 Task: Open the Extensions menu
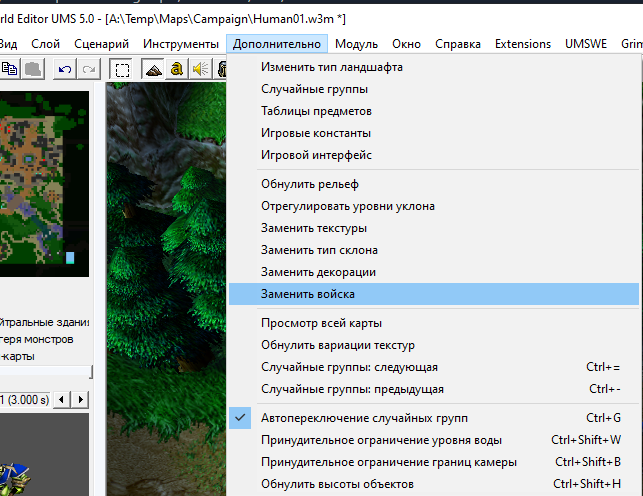[x=523, y=44]
